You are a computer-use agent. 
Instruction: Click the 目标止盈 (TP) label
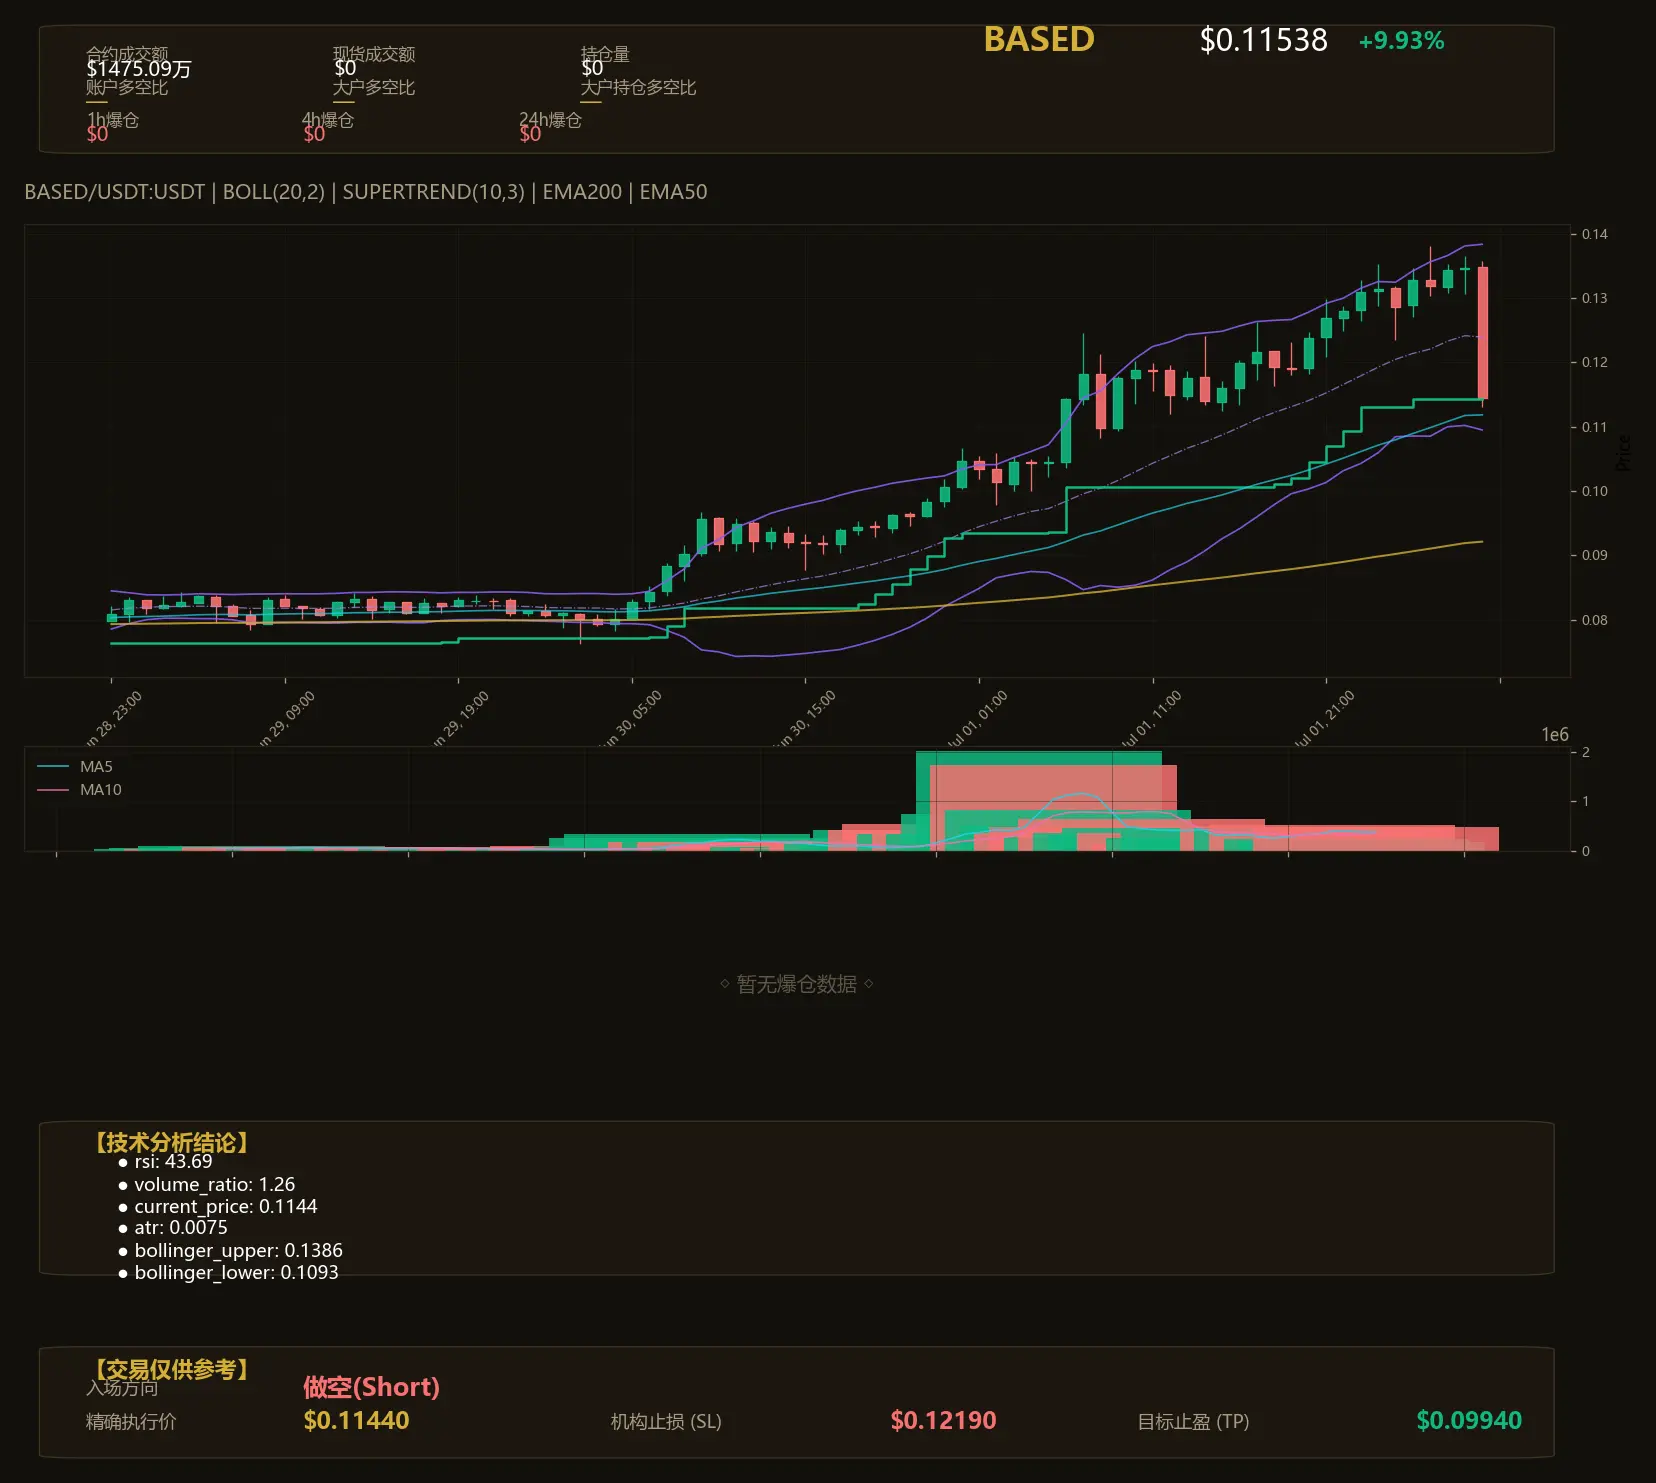pyautogui.click(x=1194, y=1421)
